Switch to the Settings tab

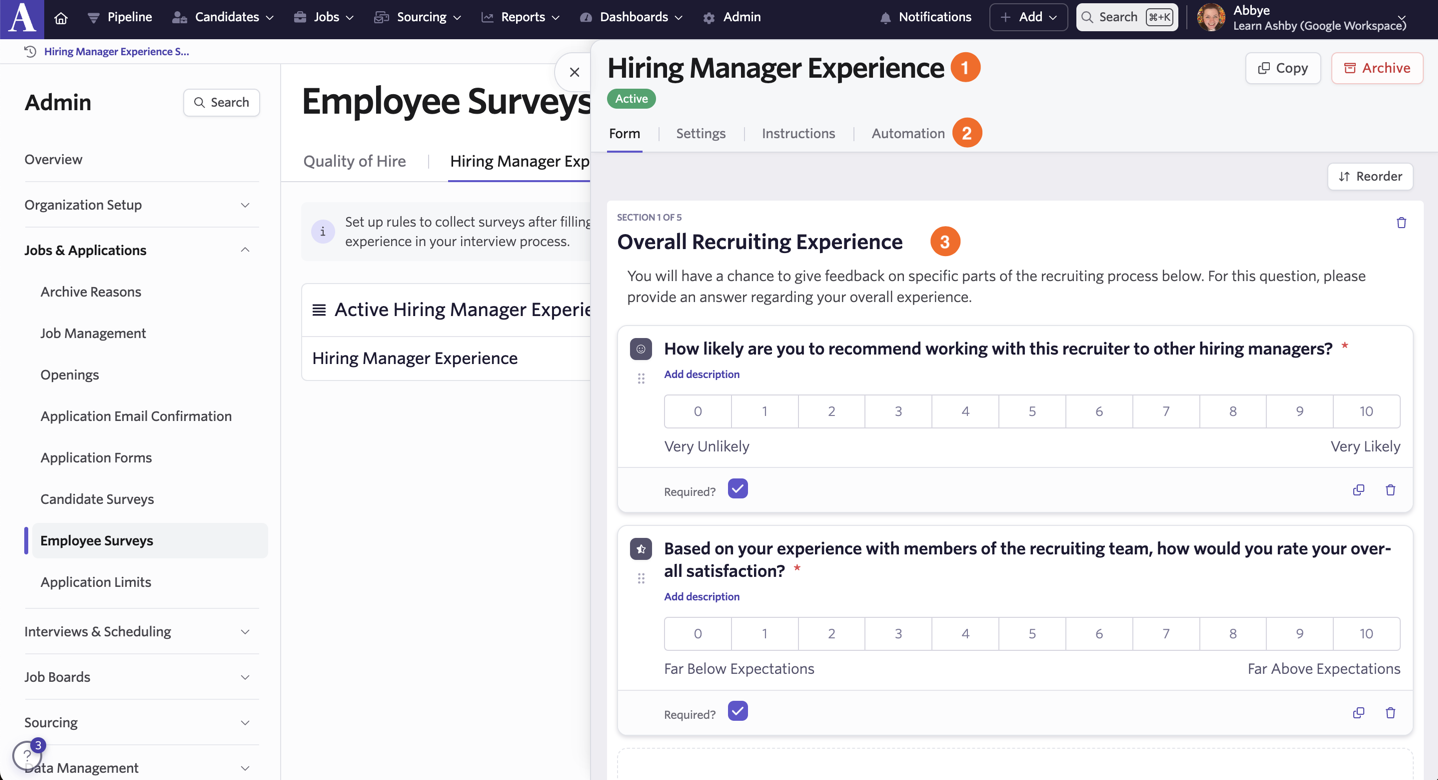(700, 133)
